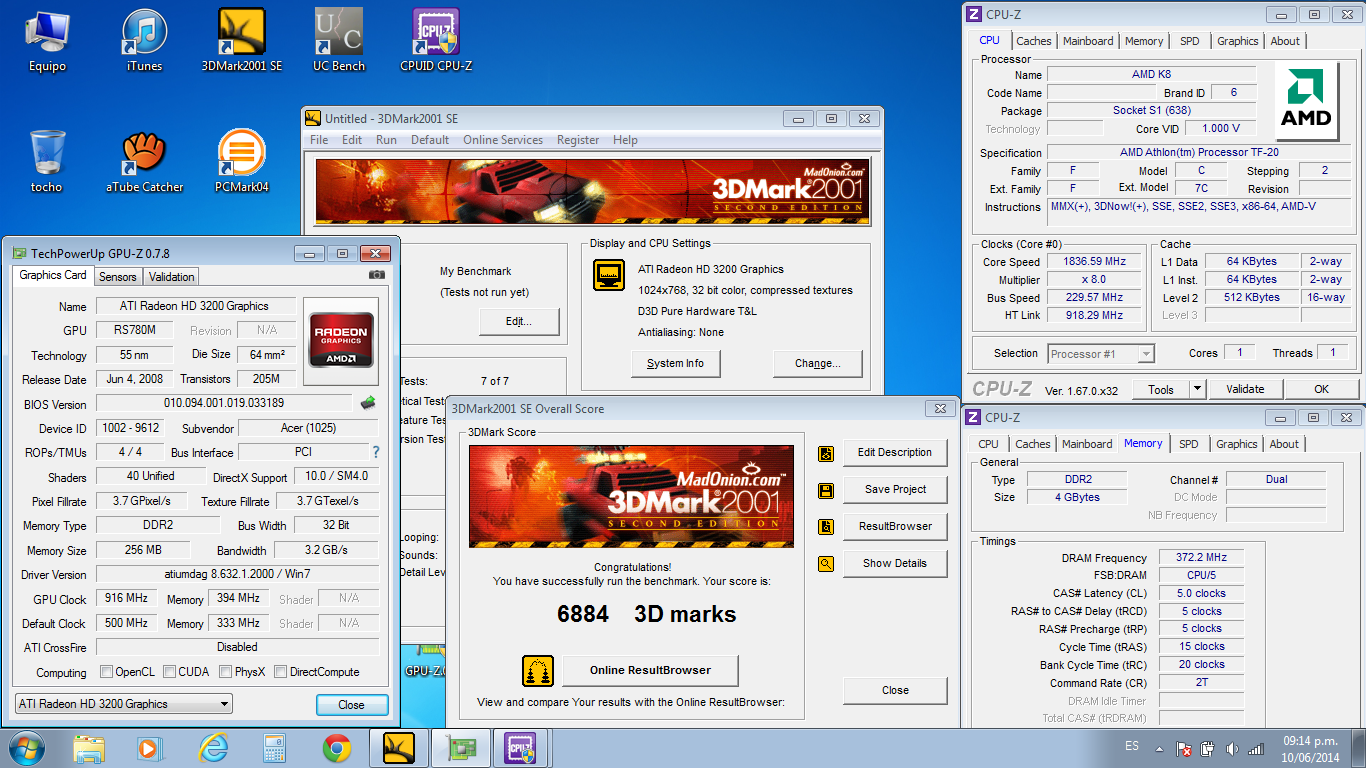This screenshot has height=768, width=1366.
Task: Click the magnifier icon beside Show Details
Action: tap(826, 564)
